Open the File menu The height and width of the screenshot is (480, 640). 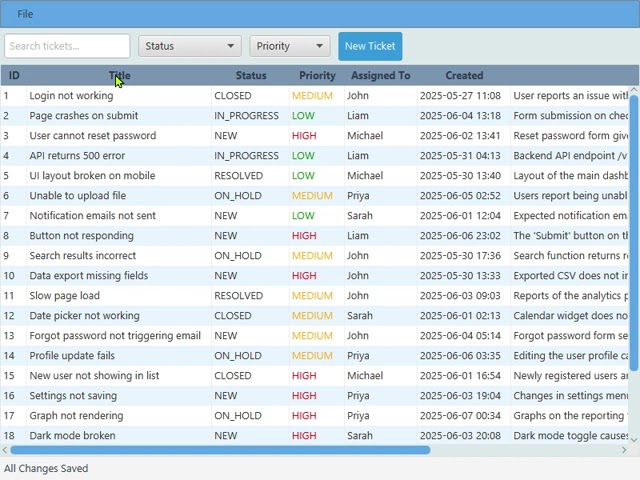(25, 14)
